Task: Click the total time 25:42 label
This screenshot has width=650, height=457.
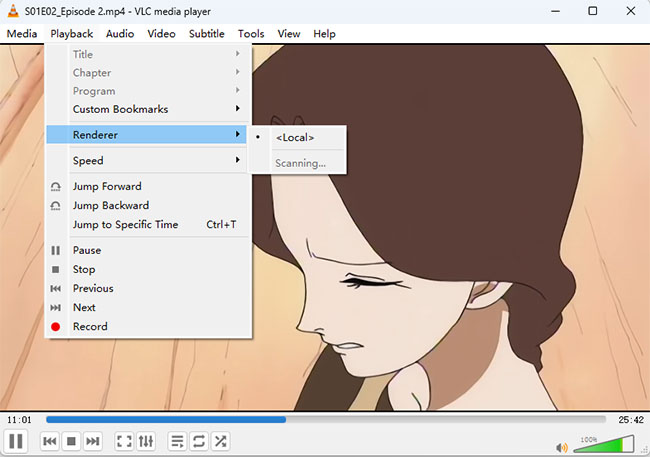Action: pyautogui.click(x=631, y=420)
